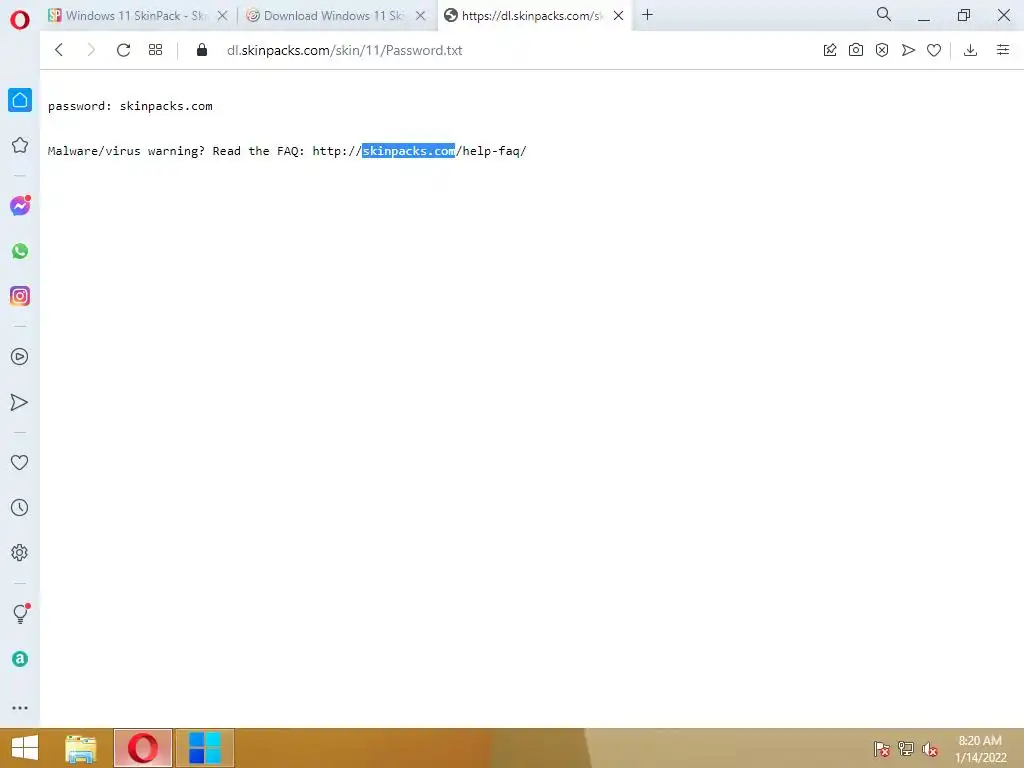Open the Pinboards edit icon in address bar
Screen dimensions: 1024x768
point(830,50)
